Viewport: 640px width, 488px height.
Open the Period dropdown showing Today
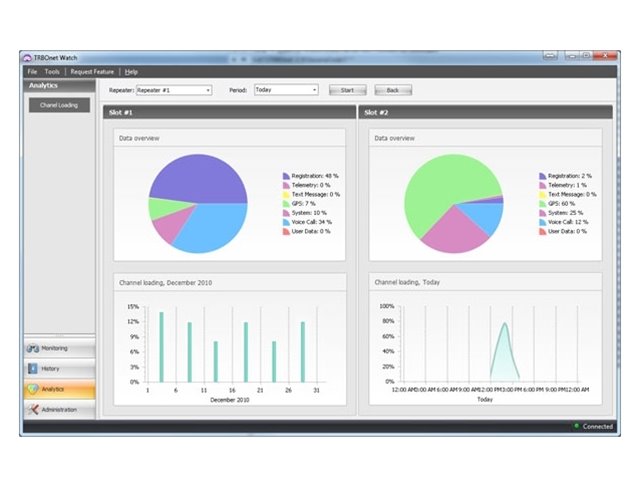(x=314, y=90)
